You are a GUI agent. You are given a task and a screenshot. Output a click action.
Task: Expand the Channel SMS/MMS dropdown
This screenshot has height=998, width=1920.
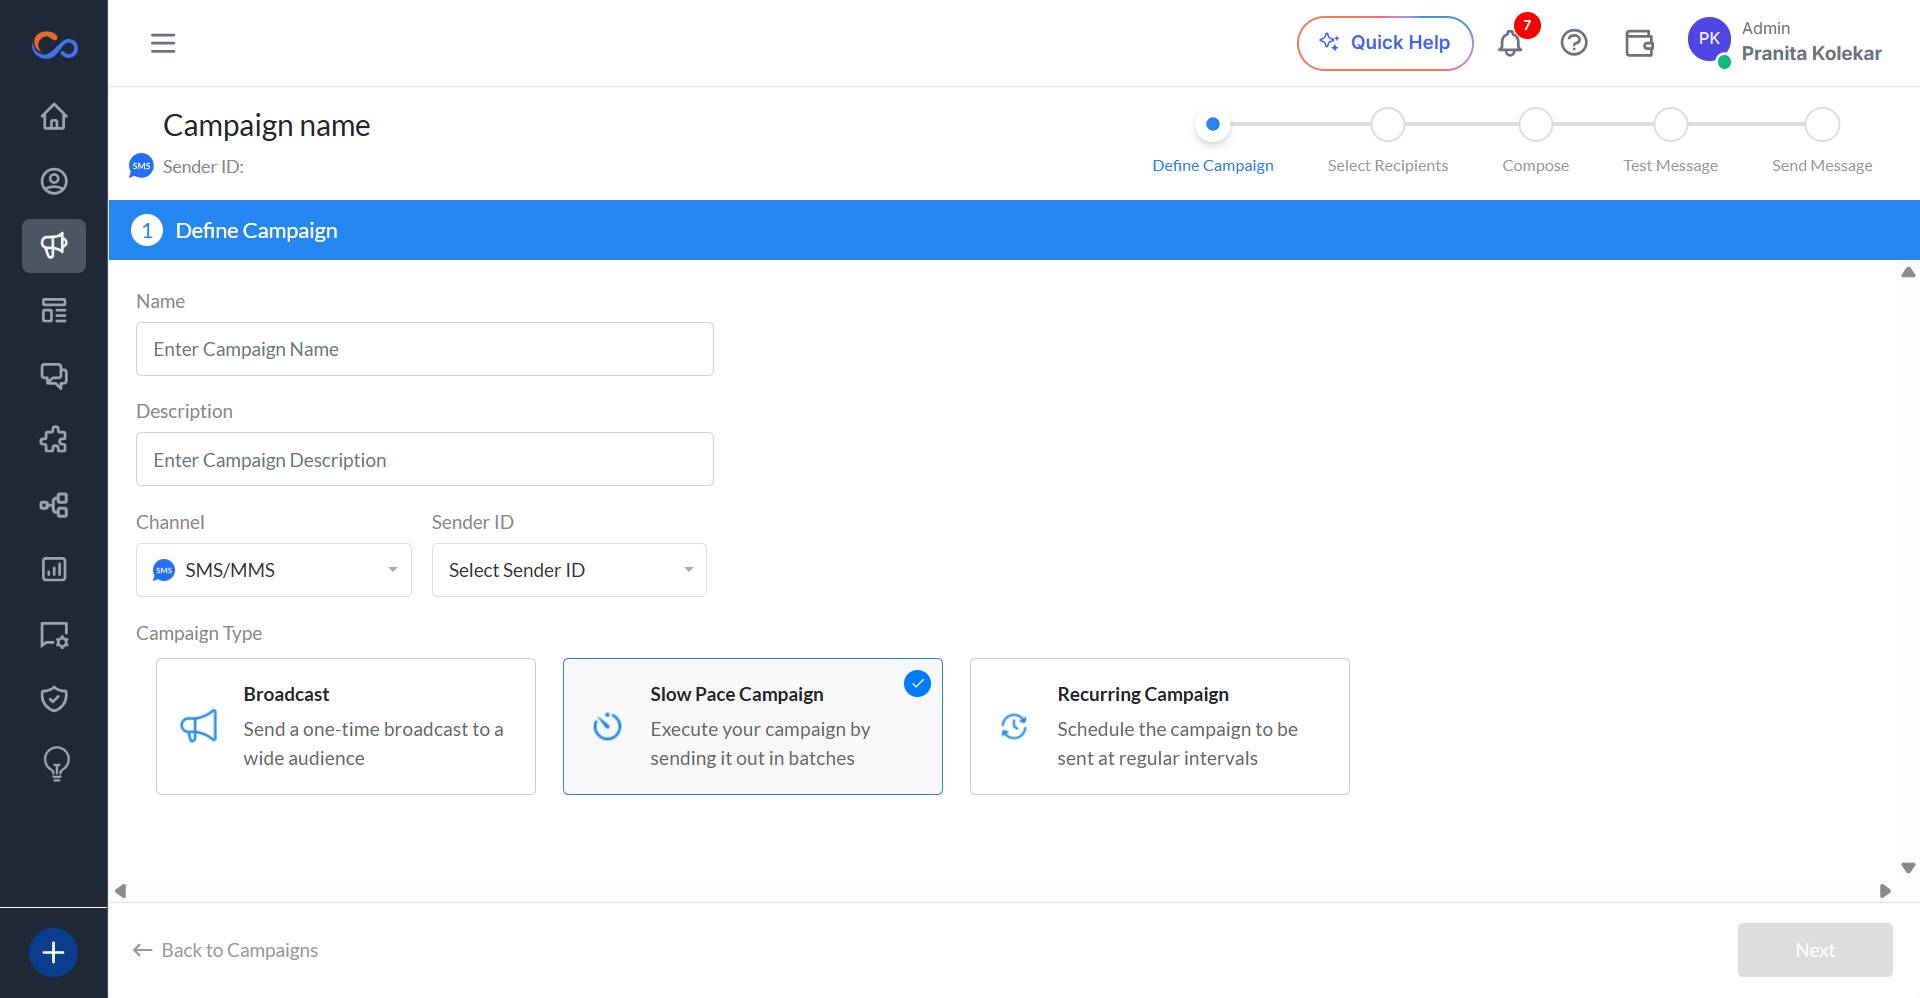(x=274, y=570)
